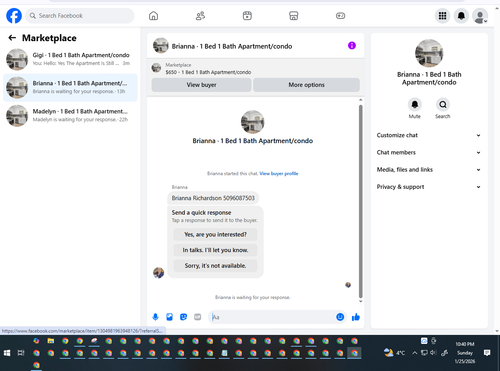The image size is (500, 371).
Task: Select the Brianna conversation in the list
Action: pyautogui.click(x=70, y=87)
